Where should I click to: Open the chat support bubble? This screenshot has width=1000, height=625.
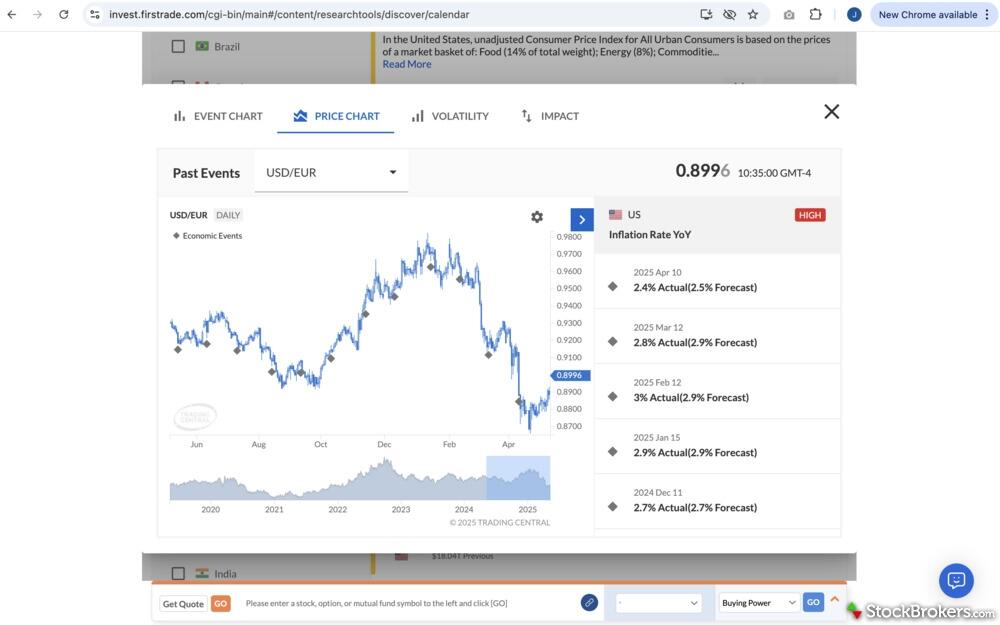(x=955, y=580)
